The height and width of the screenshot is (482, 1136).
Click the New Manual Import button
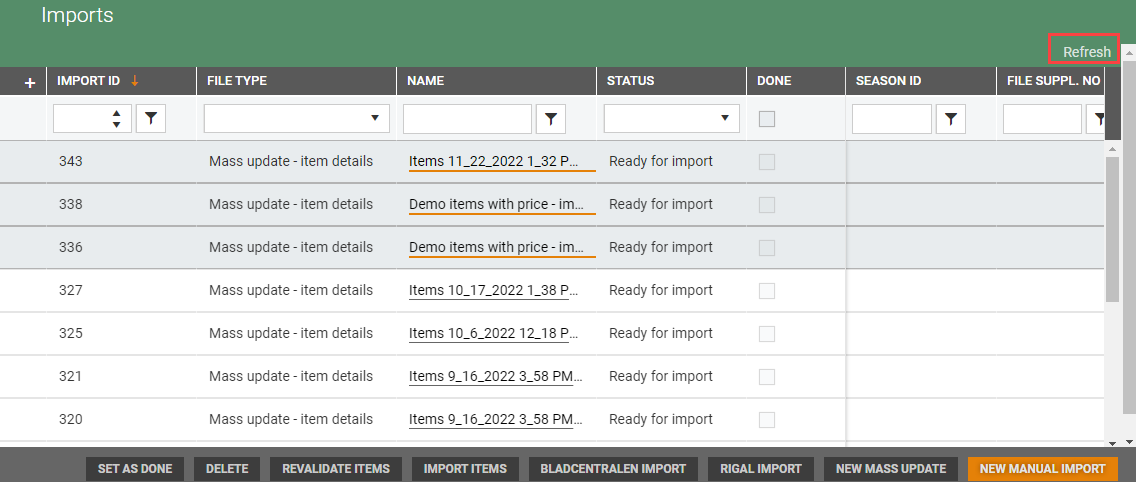[1042, 468]
